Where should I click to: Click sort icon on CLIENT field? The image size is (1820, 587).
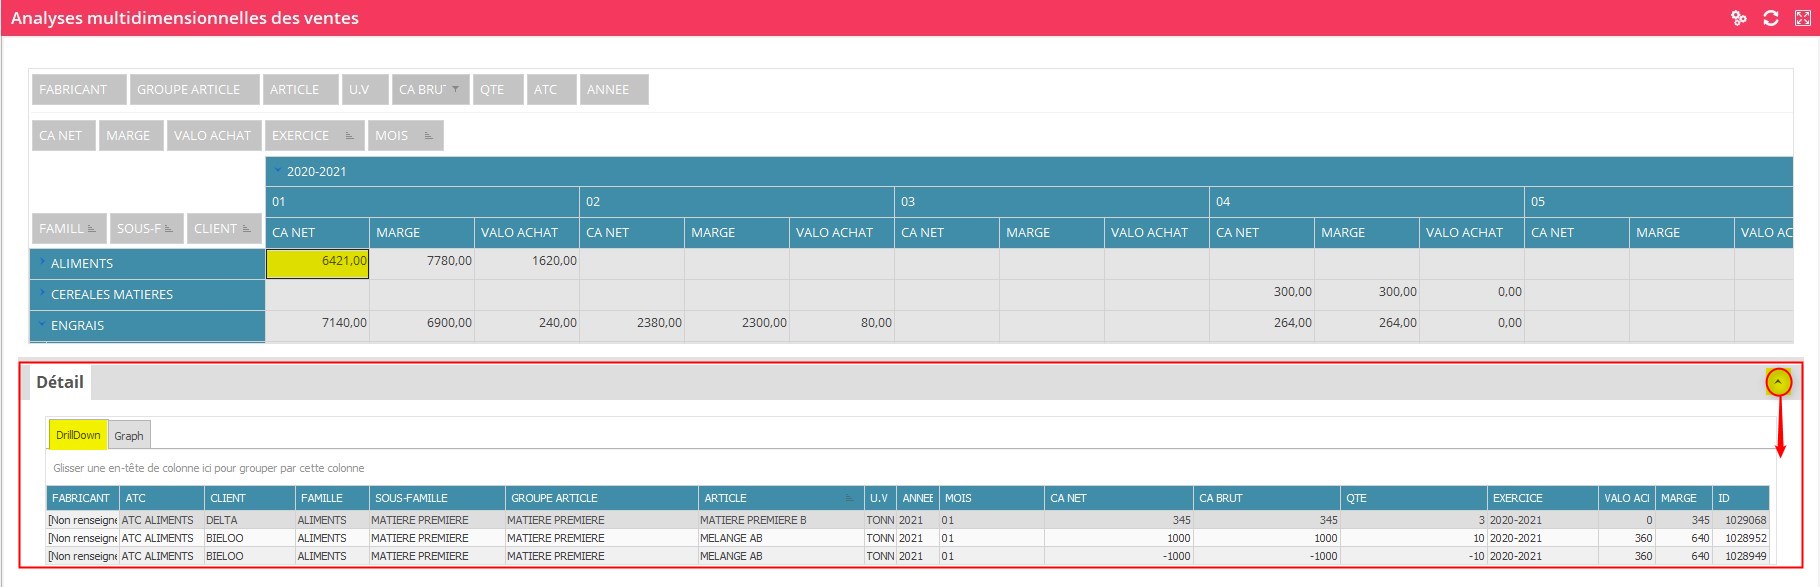(246, 229)
